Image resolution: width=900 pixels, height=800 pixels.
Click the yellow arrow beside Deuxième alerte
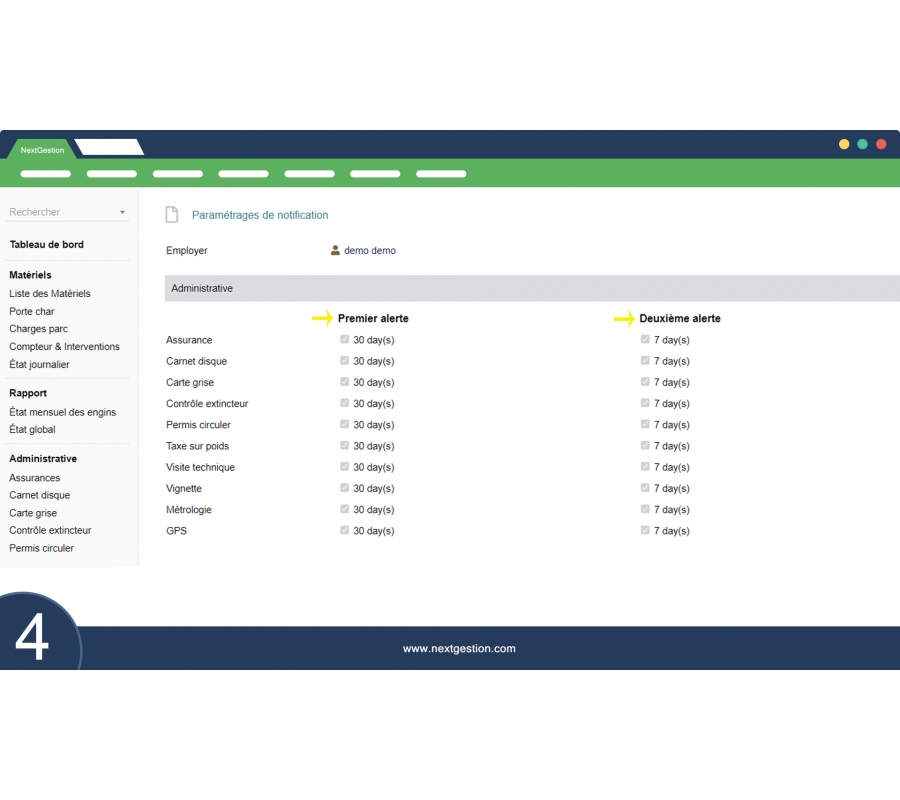(x=624, y=319)
